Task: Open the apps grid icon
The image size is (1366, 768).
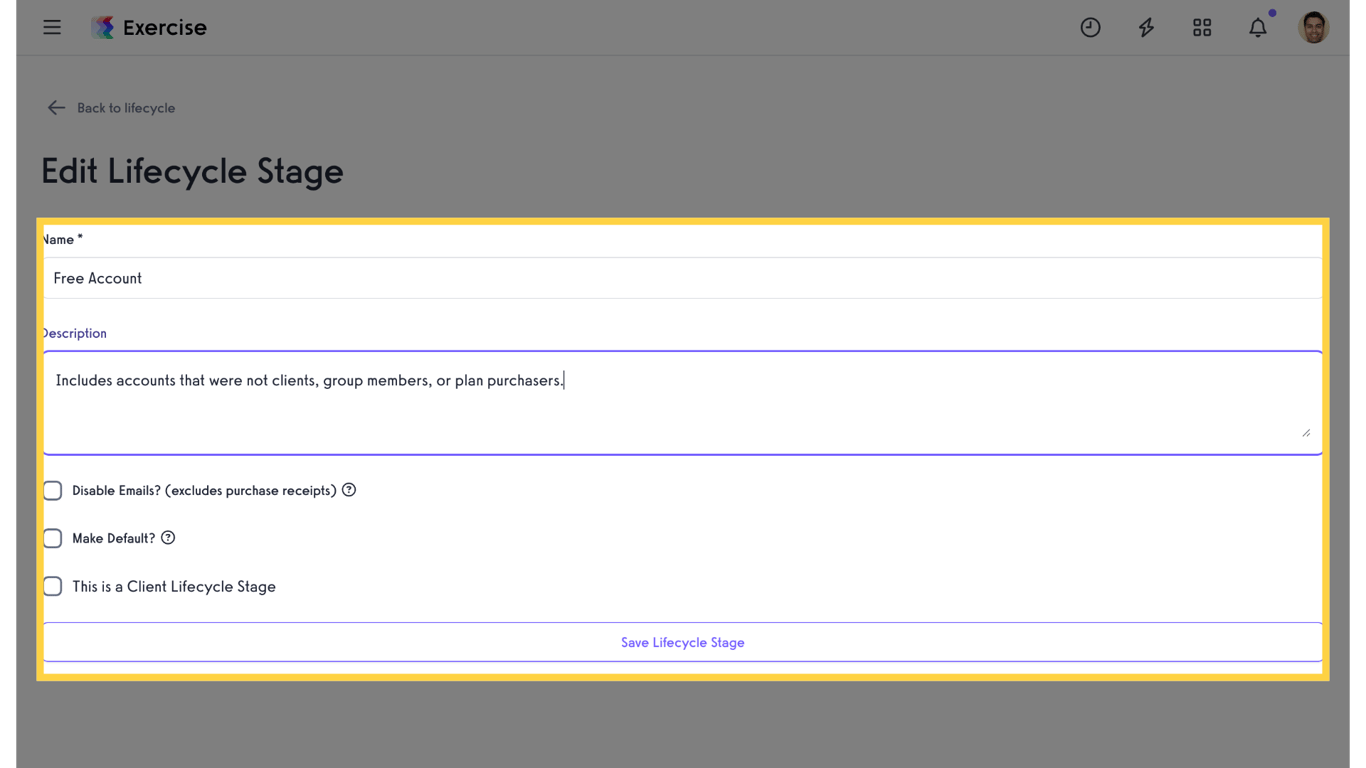Action: point(1201,27)
